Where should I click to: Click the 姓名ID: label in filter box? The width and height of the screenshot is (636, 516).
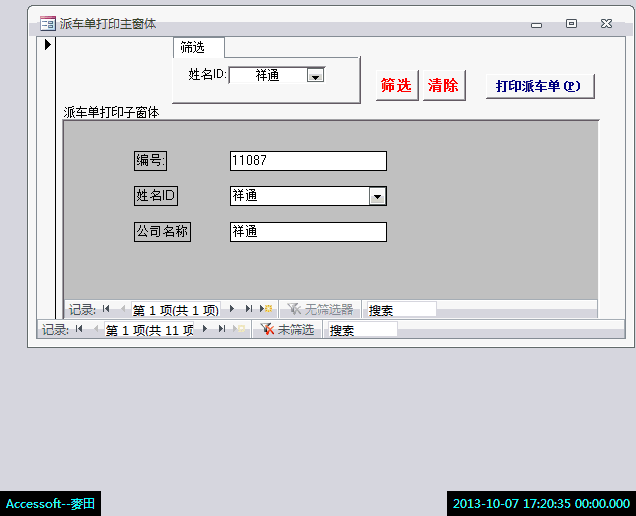tap(207, 74)
